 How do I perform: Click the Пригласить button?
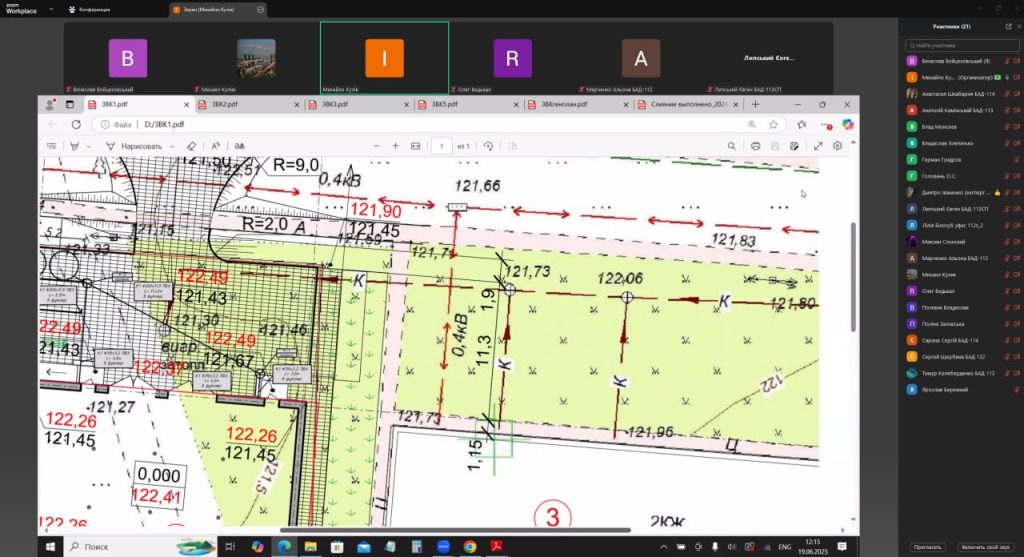coord(928,546)
